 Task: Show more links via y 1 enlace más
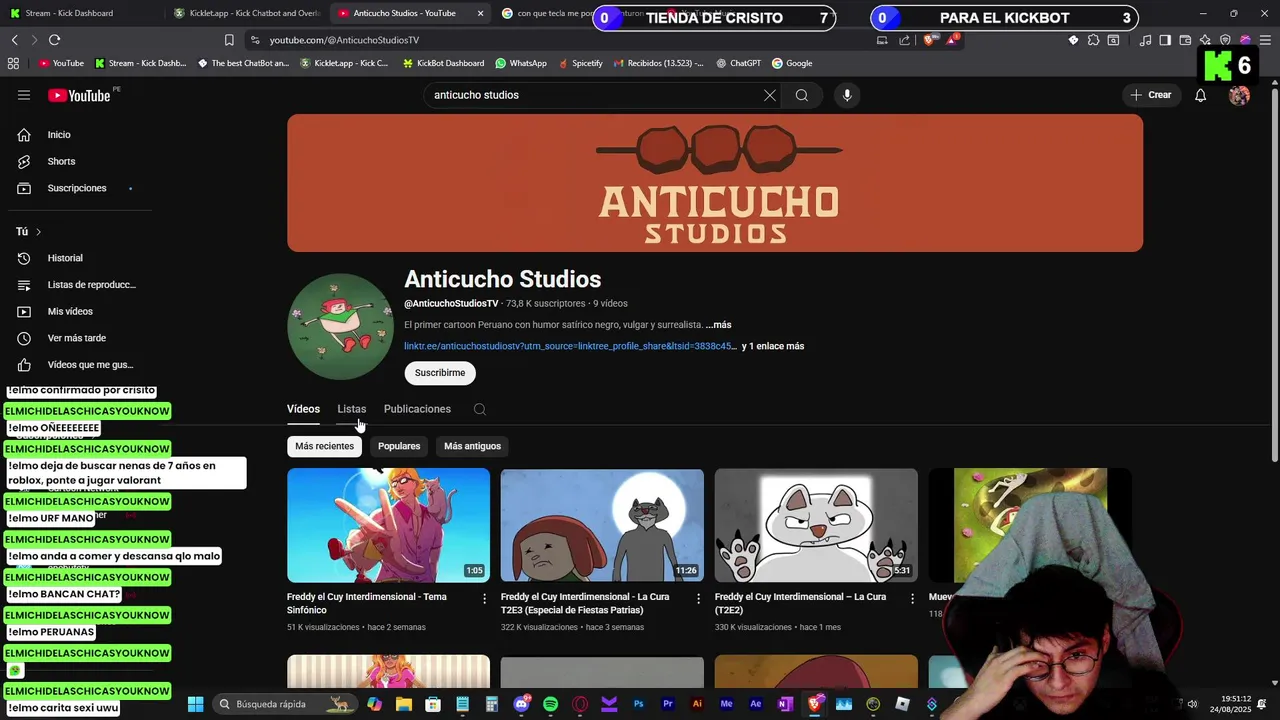(773, 346)
